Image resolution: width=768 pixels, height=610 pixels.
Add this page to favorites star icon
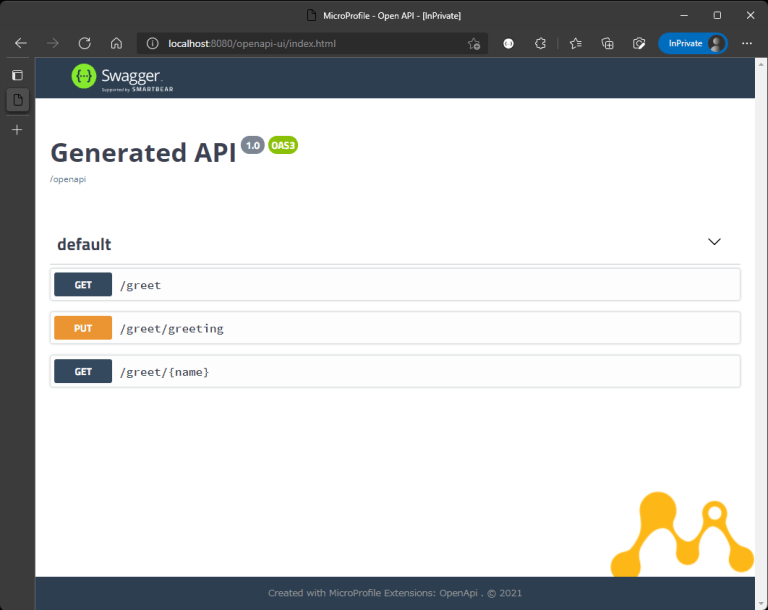[x=474, y=44]
